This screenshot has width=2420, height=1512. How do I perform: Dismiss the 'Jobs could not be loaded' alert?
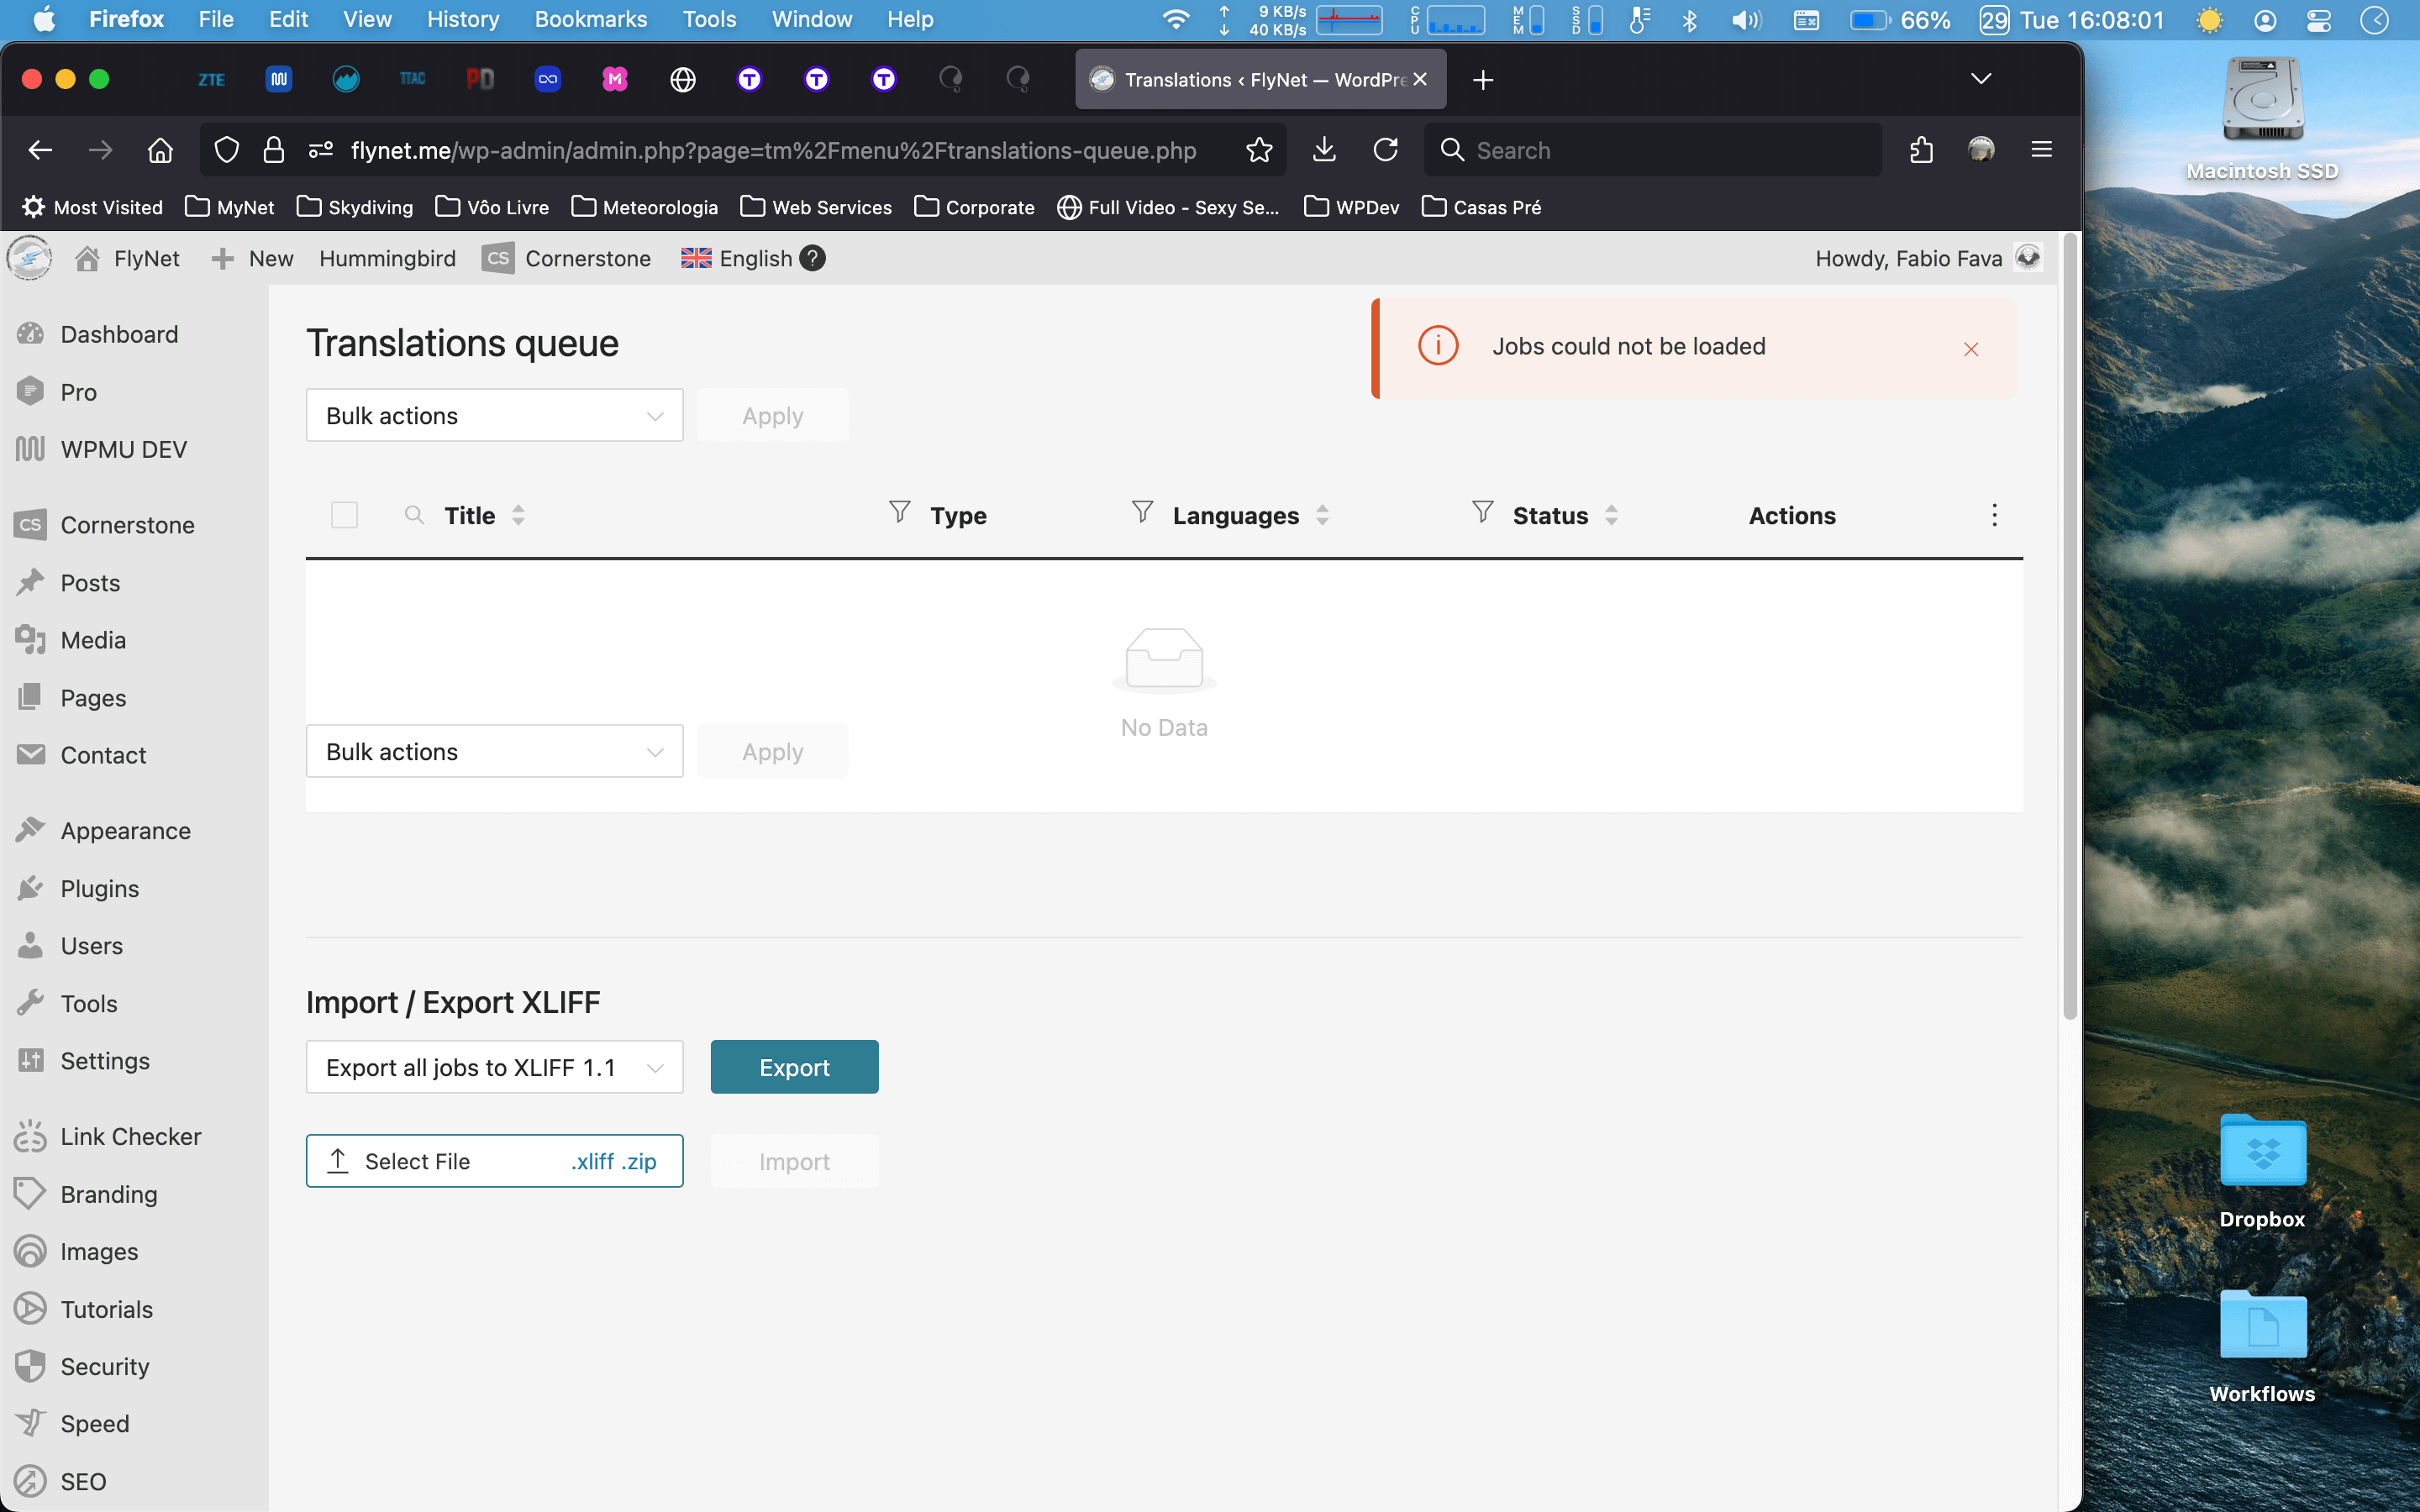point(1971,349)
